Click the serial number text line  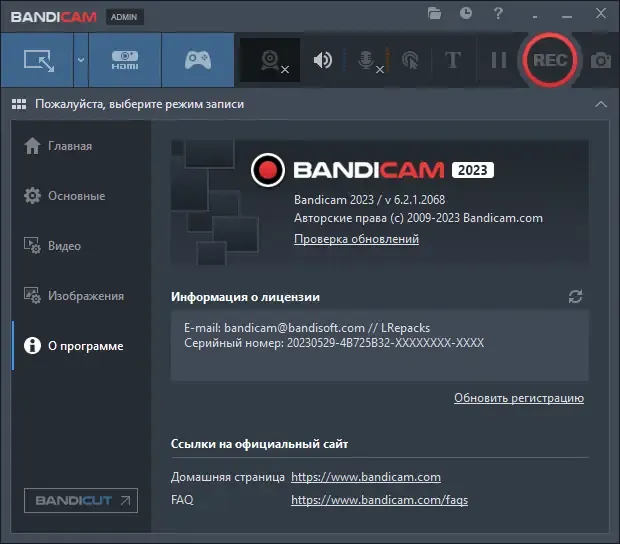pyautogui.click(x=334, y=343)
